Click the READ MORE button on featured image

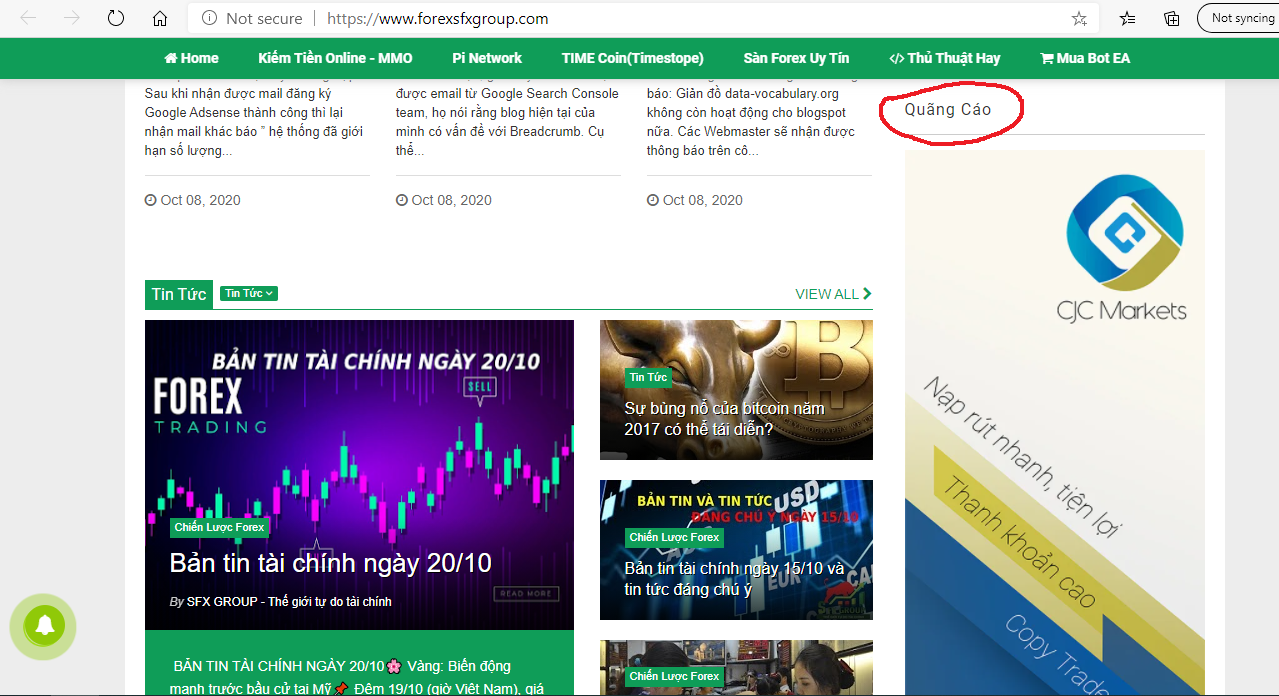[x=525, y=594]
